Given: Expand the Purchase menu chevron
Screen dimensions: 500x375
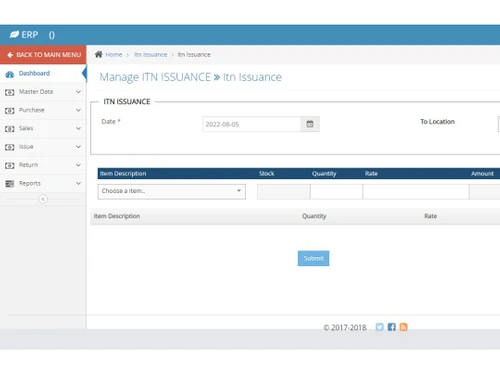Looking at the screenshot, I should point(78,110).
